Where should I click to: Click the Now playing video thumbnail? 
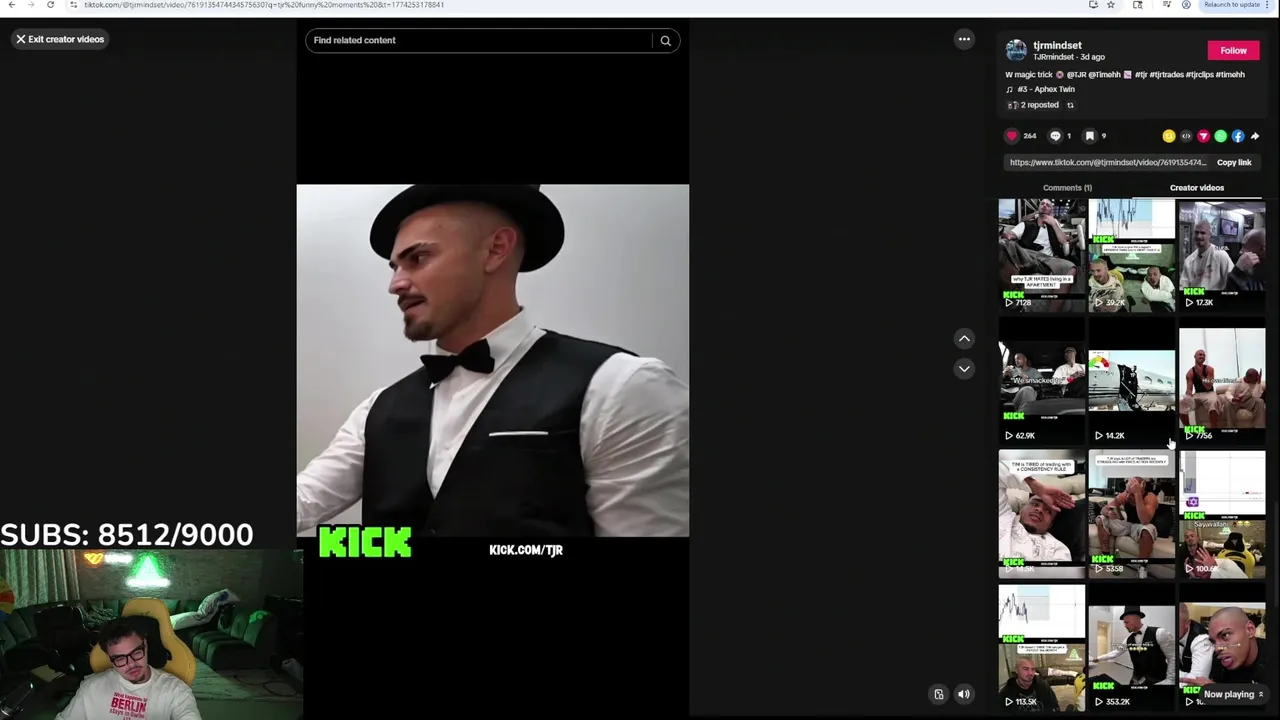click(1221, 648)
